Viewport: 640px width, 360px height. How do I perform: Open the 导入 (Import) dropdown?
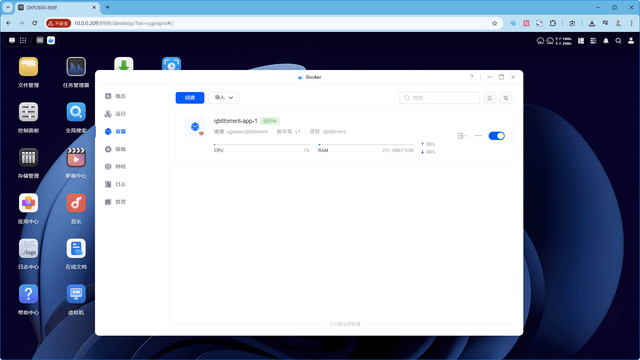(x=224, y=98)
